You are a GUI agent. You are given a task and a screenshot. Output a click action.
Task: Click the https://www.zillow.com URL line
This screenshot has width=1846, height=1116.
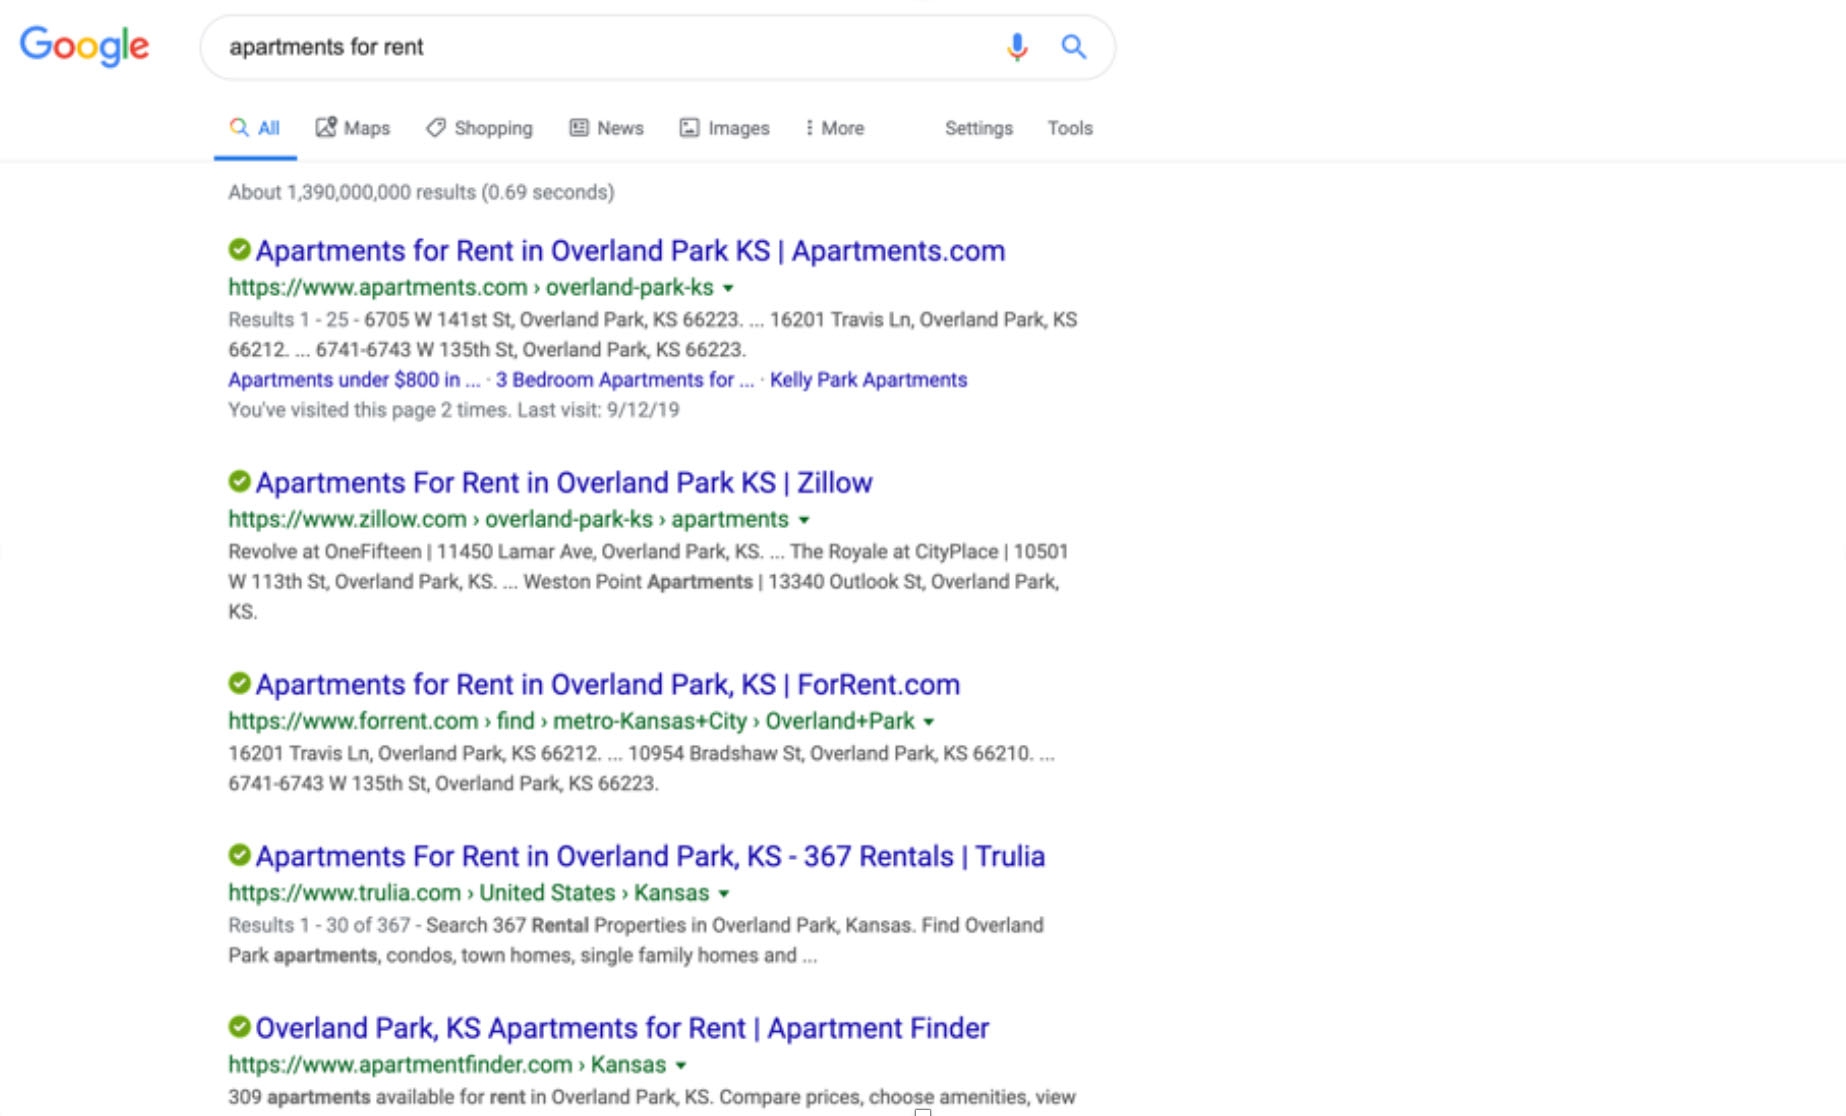(x=508, y=520)
